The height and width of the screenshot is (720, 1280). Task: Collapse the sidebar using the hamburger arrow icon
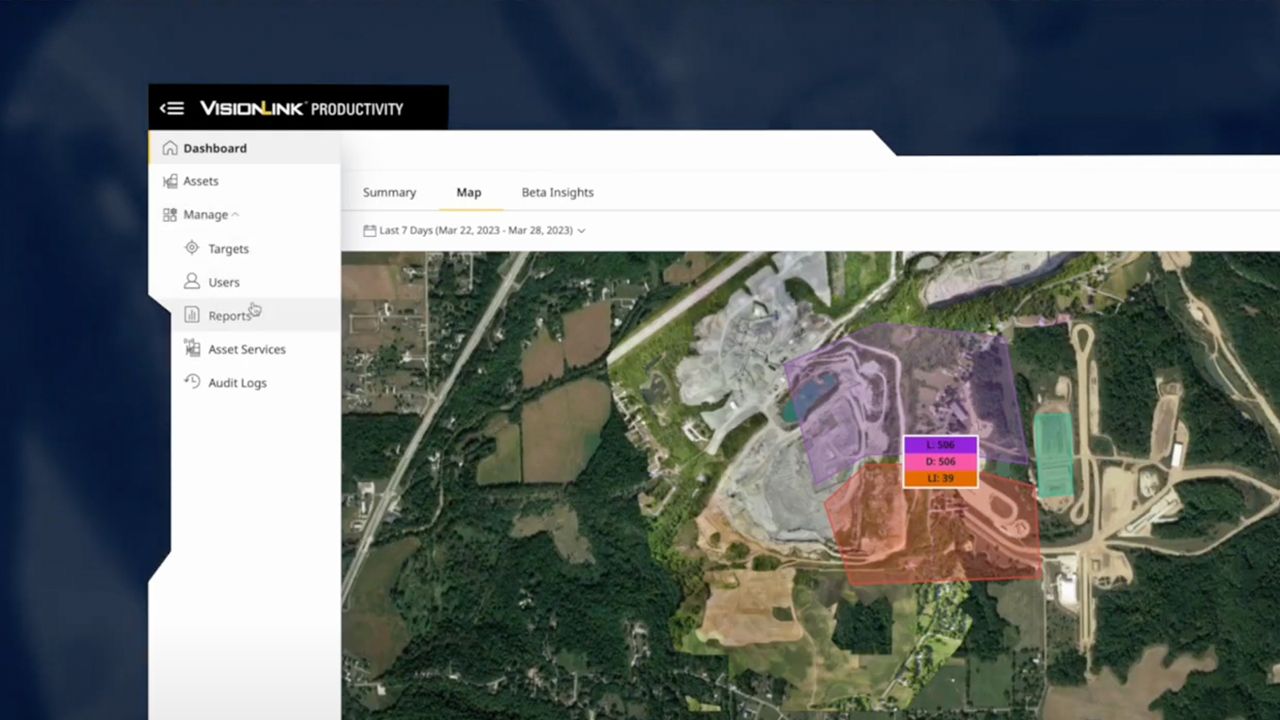tap(172, 108)
